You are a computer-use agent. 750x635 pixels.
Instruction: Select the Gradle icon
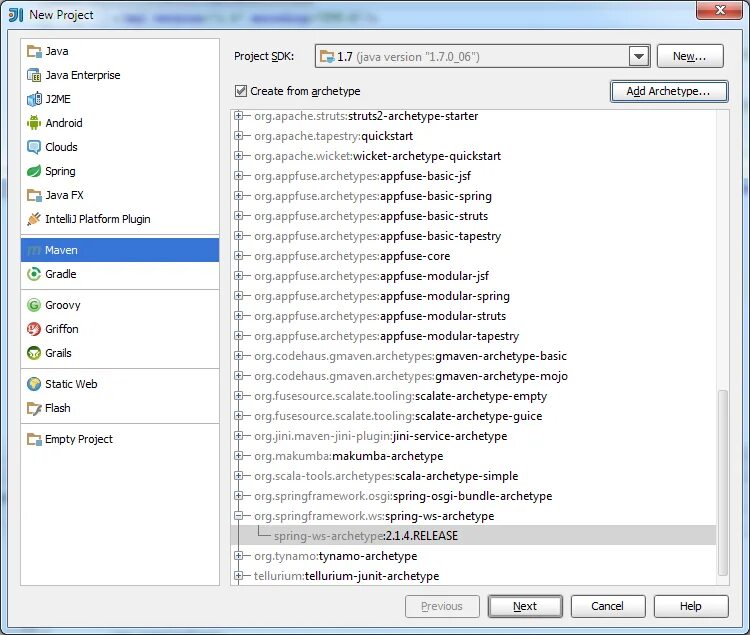coord(34,274)
